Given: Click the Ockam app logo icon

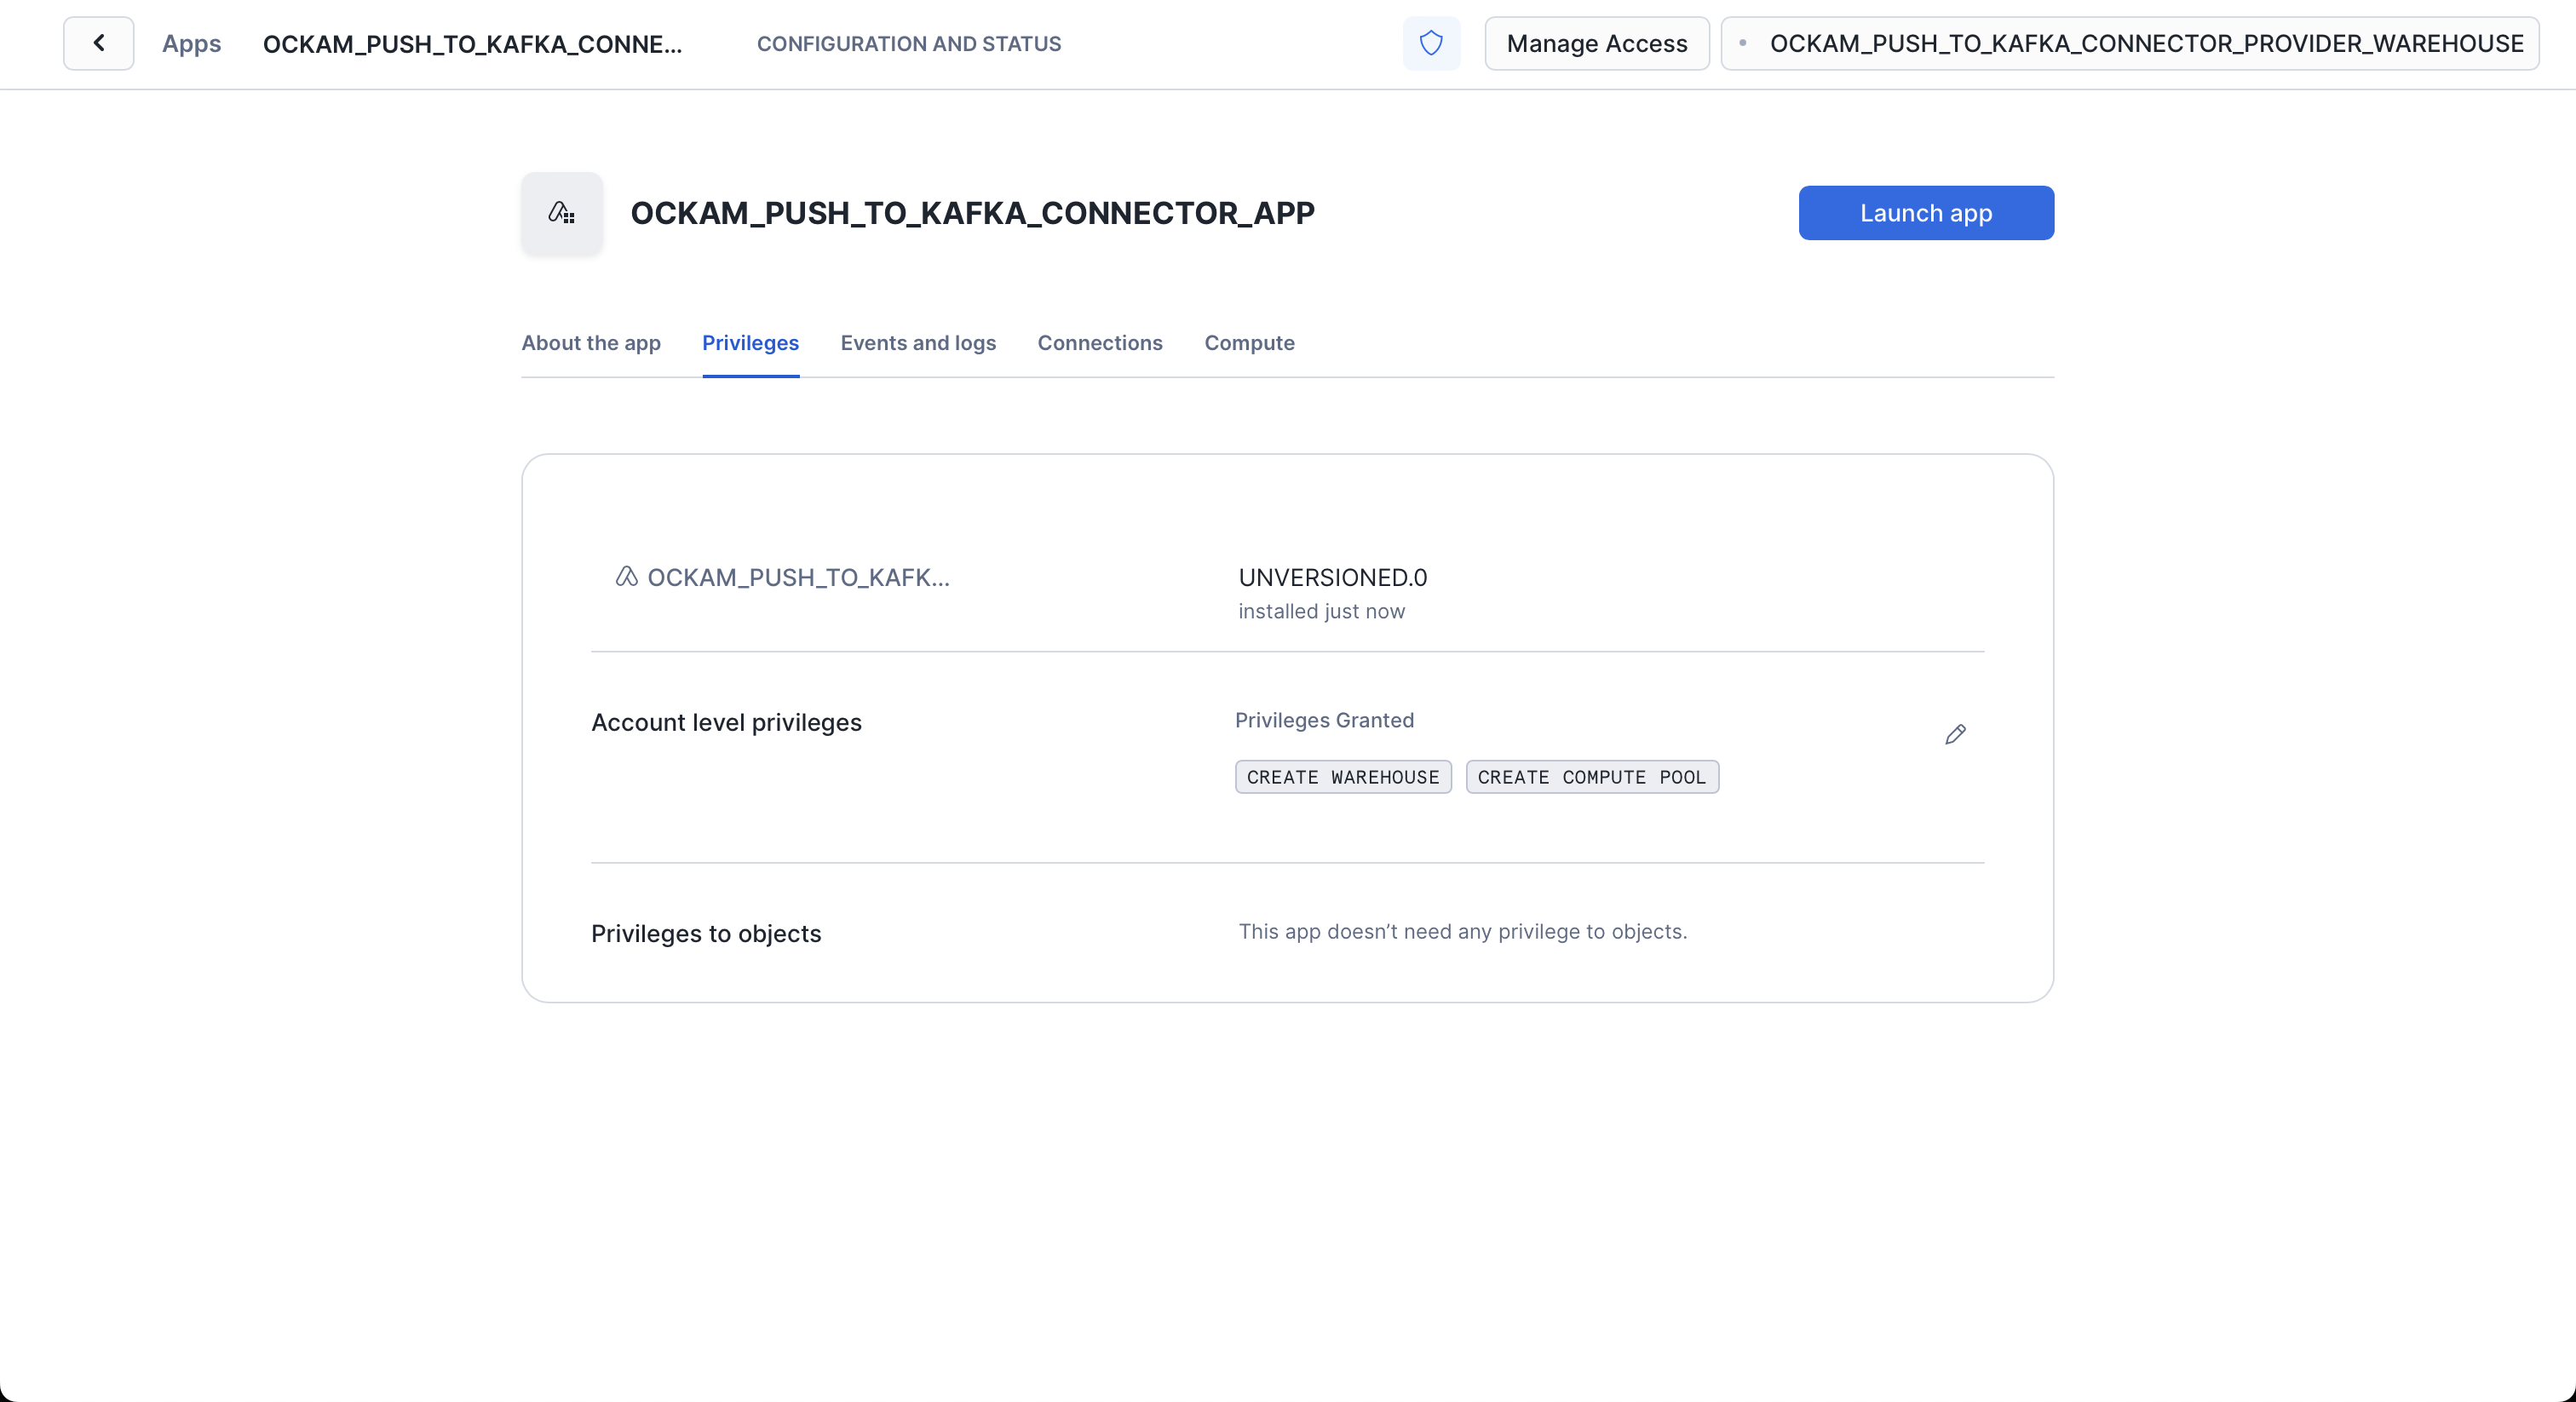Looking at the screenshot, I should tap(563, 212).
